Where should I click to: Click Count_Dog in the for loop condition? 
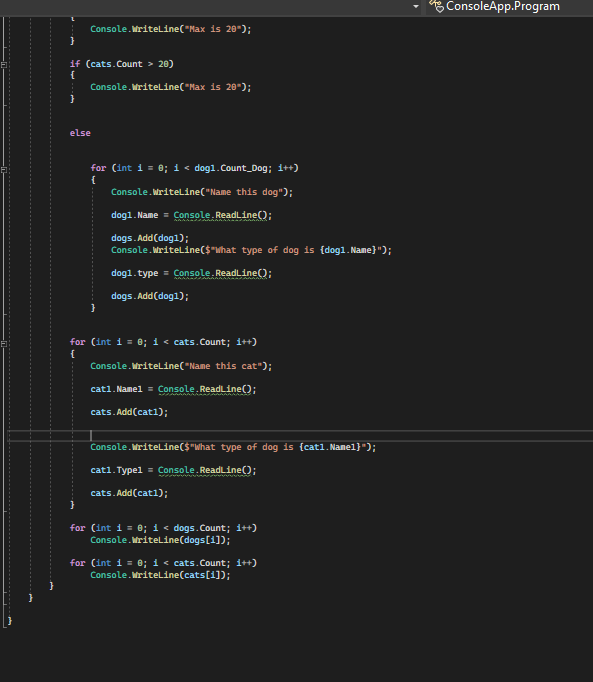244,168
